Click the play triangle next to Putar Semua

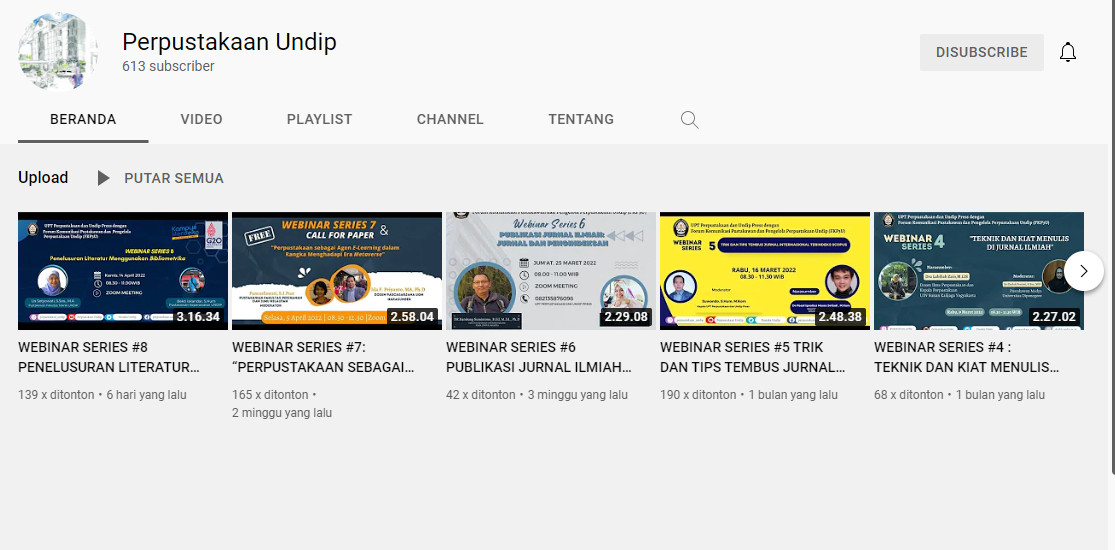[104, 178]
